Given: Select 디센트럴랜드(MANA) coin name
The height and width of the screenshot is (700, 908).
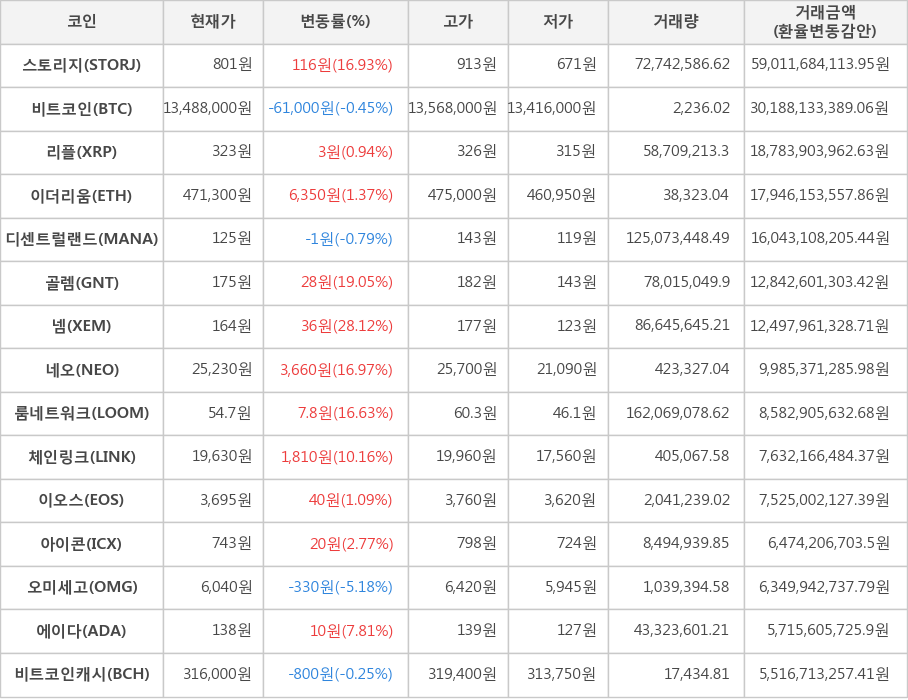Looking at the screenshot, I should pos(82,239).
